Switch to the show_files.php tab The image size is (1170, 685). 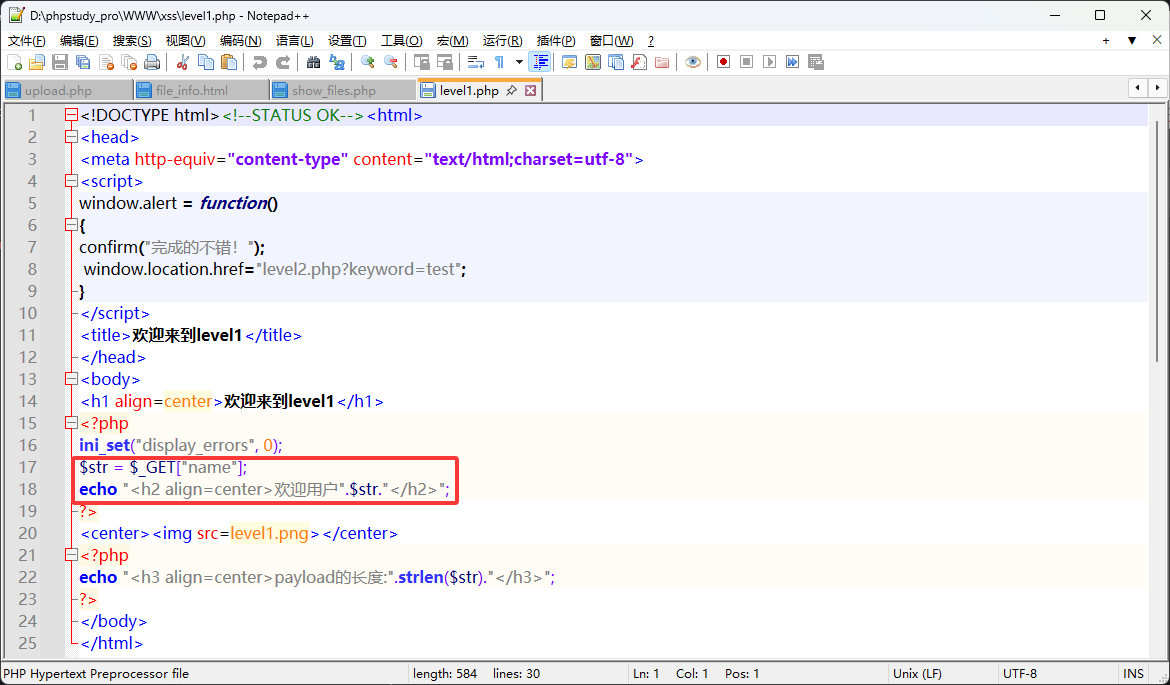pyautogui.click(x=343, y=90)
